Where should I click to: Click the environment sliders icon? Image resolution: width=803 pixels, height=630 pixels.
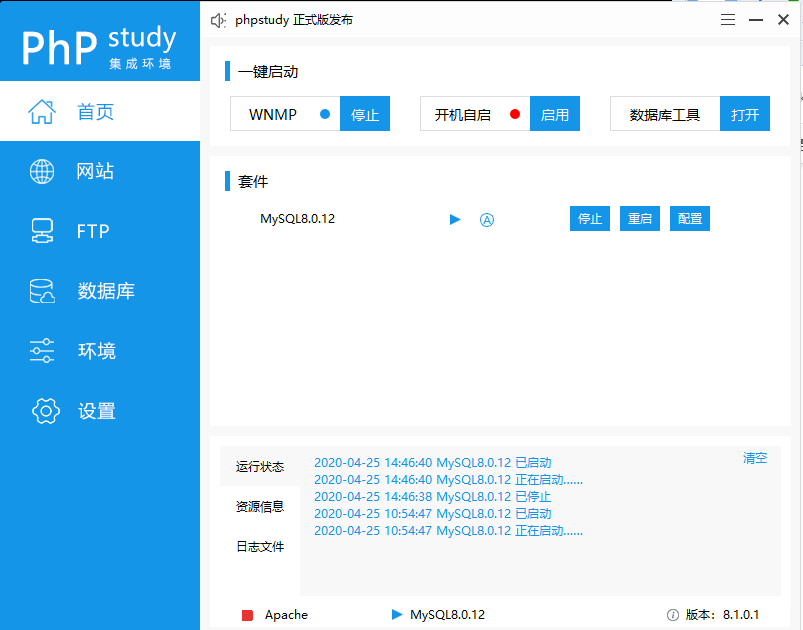[42, 351]
